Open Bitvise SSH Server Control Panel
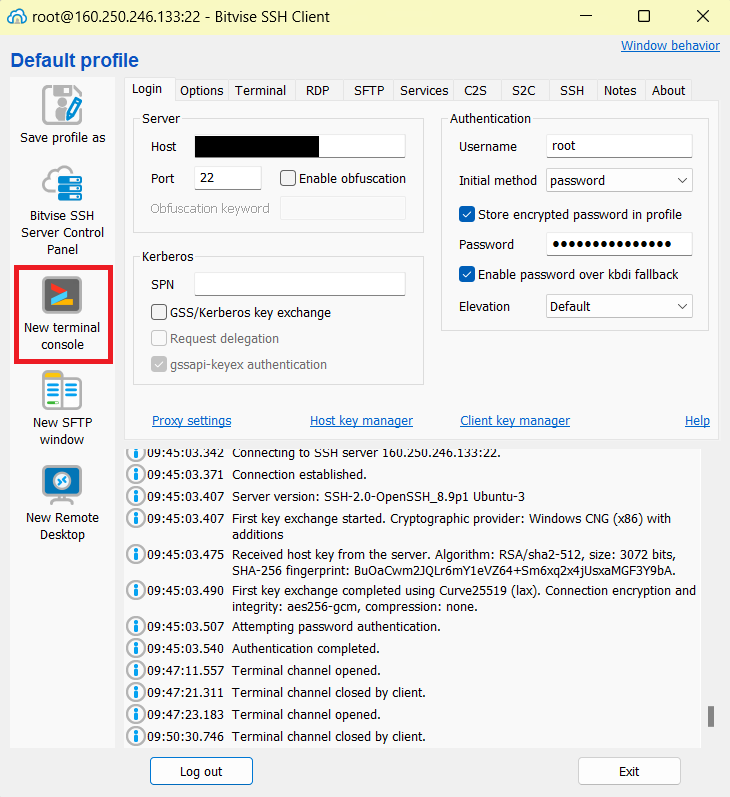This screenshot has width=730, height=797. 62,187
